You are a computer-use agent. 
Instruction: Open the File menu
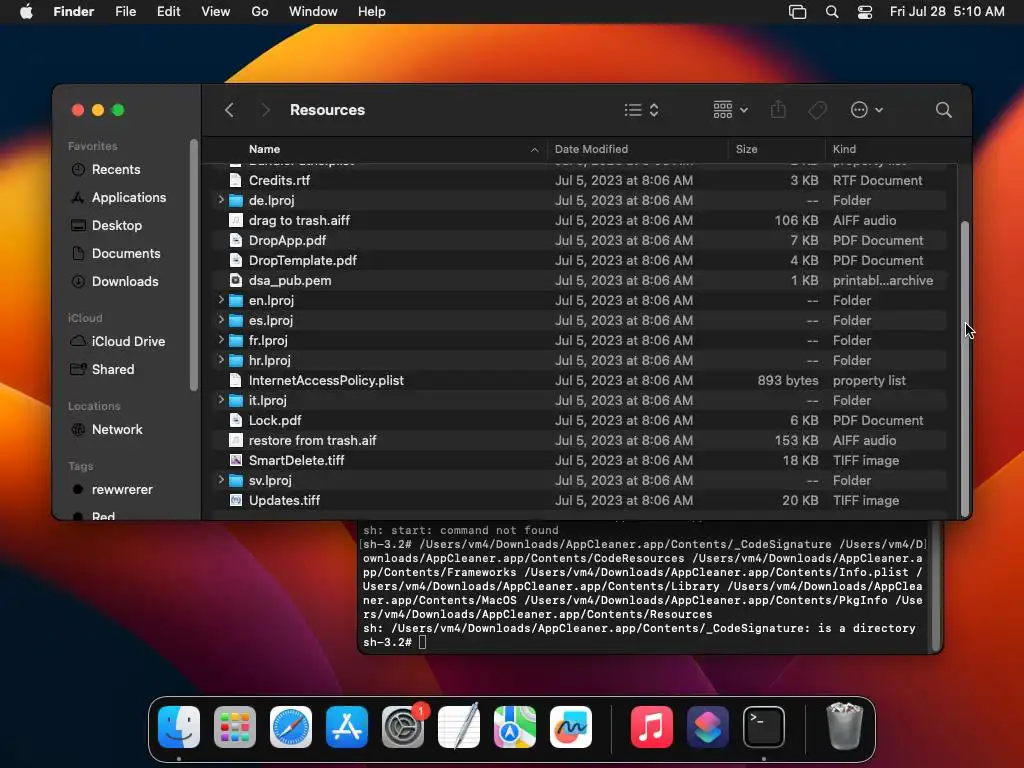pos(125,12)
